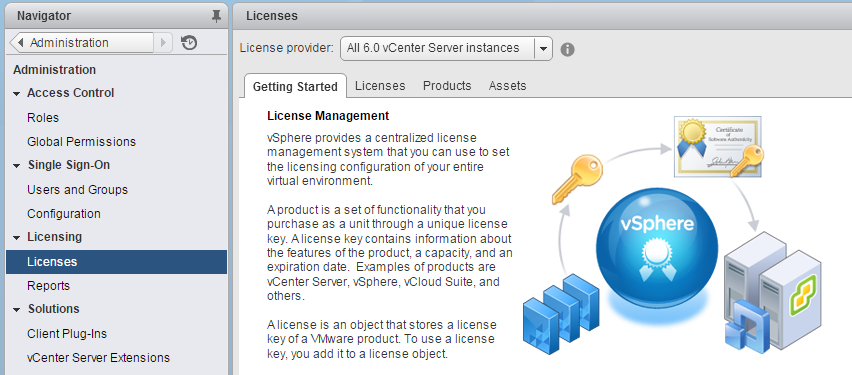
Task: Open Client Plug-Ins
Action: pyautogui.click(x=67, y=334)
